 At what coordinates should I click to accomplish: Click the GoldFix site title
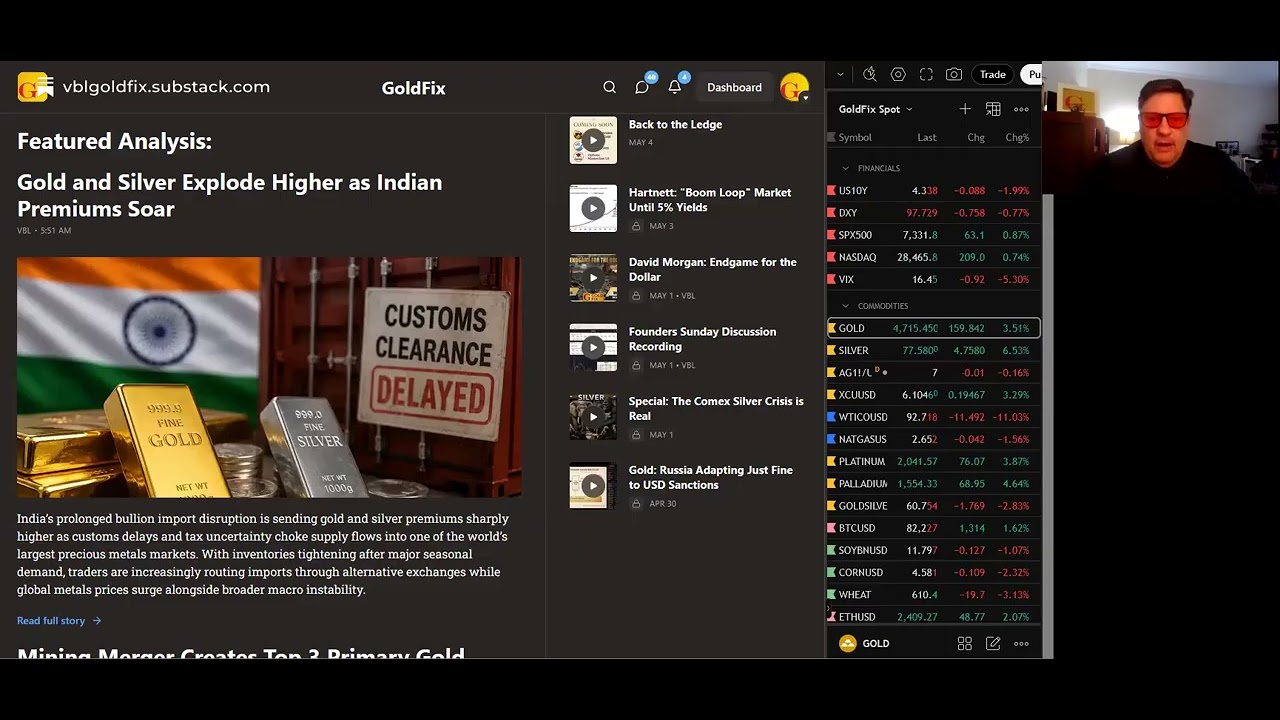[413, 88]
